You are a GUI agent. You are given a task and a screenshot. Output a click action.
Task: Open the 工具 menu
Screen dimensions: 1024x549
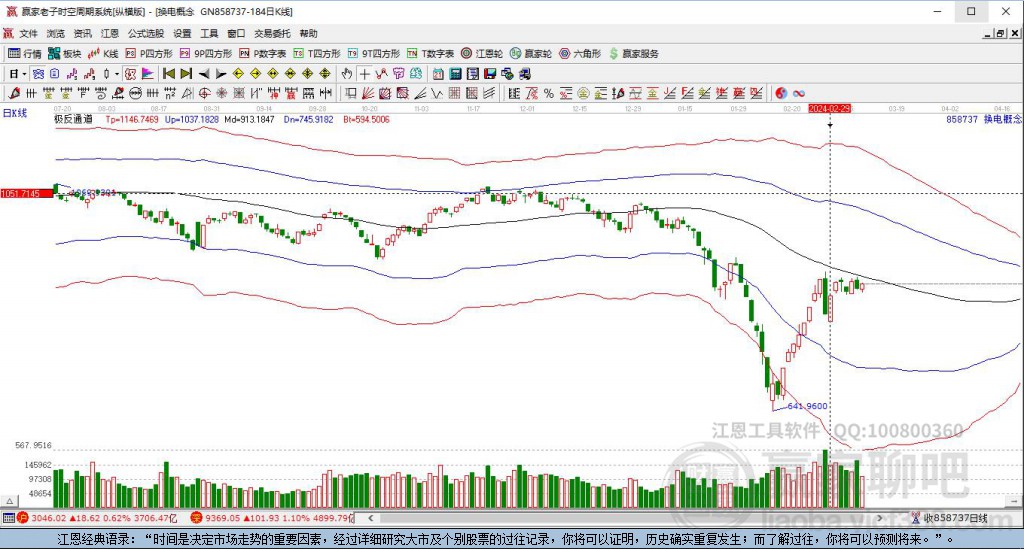coord(209,33)
